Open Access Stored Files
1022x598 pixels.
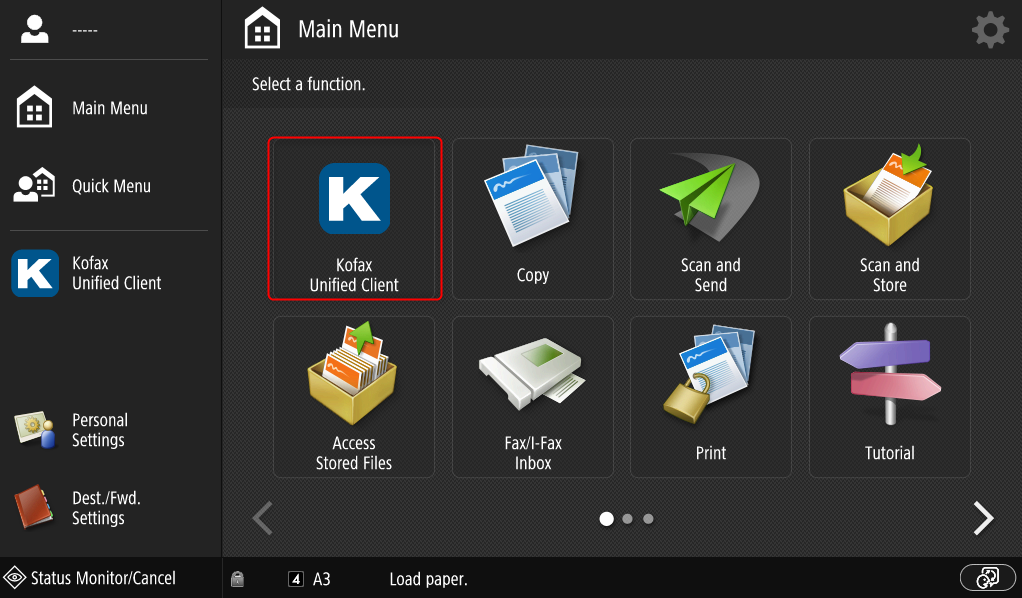click(354, 397)
